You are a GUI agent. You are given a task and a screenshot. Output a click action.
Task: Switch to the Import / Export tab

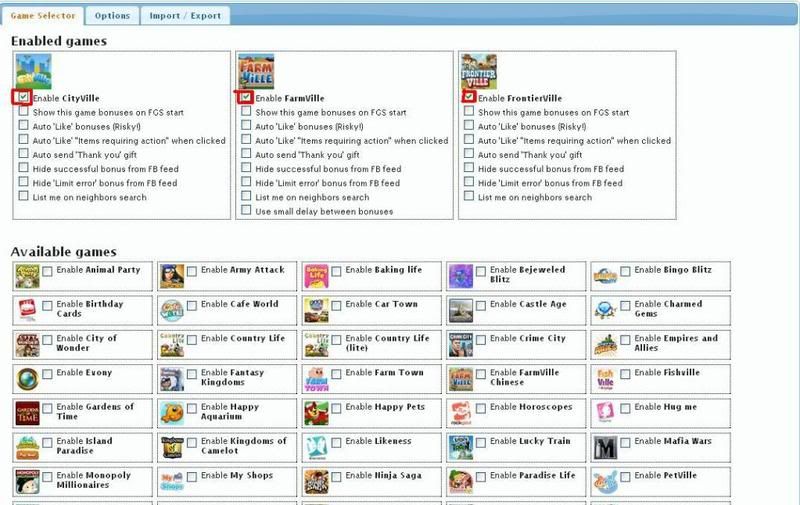185,16
